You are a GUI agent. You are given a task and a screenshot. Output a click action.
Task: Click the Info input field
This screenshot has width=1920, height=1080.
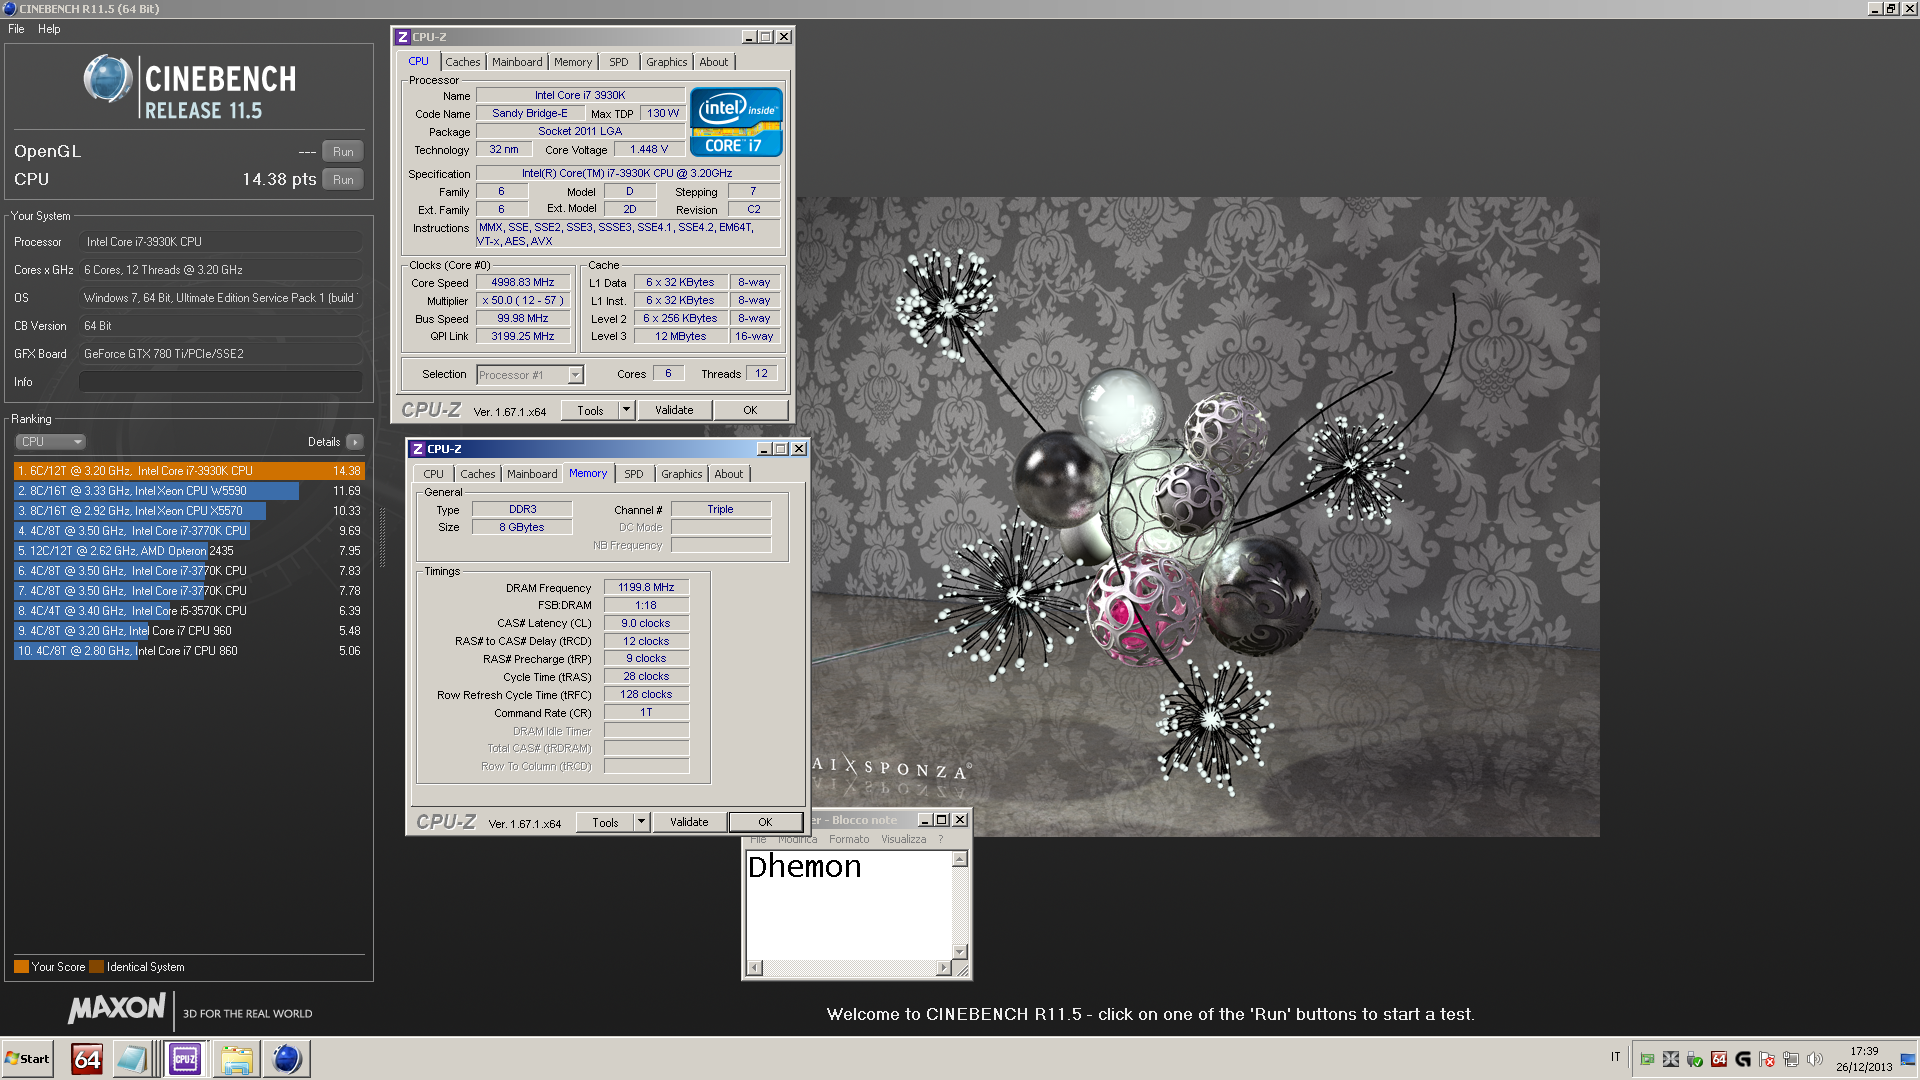220,382
